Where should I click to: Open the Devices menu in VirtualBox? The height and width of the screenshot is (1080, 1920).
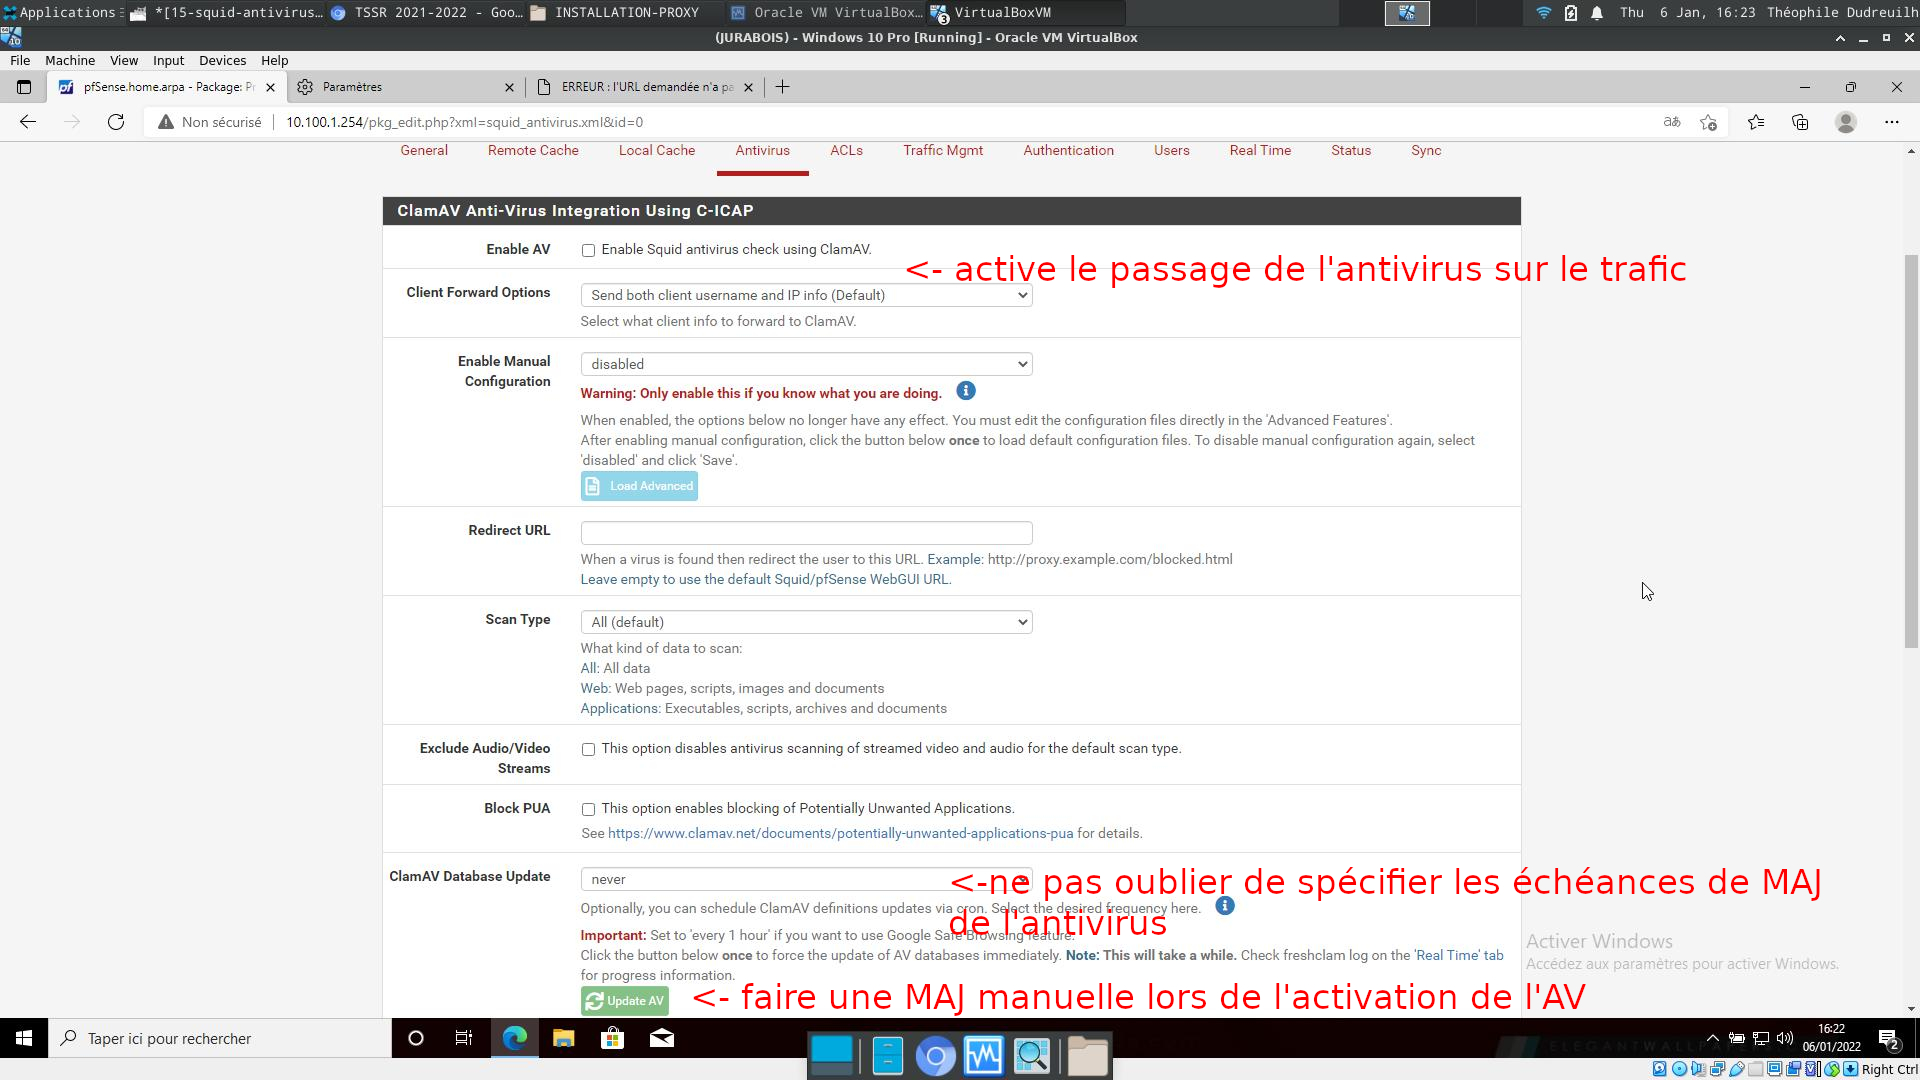pyautogui.click(x=222, y=60)
